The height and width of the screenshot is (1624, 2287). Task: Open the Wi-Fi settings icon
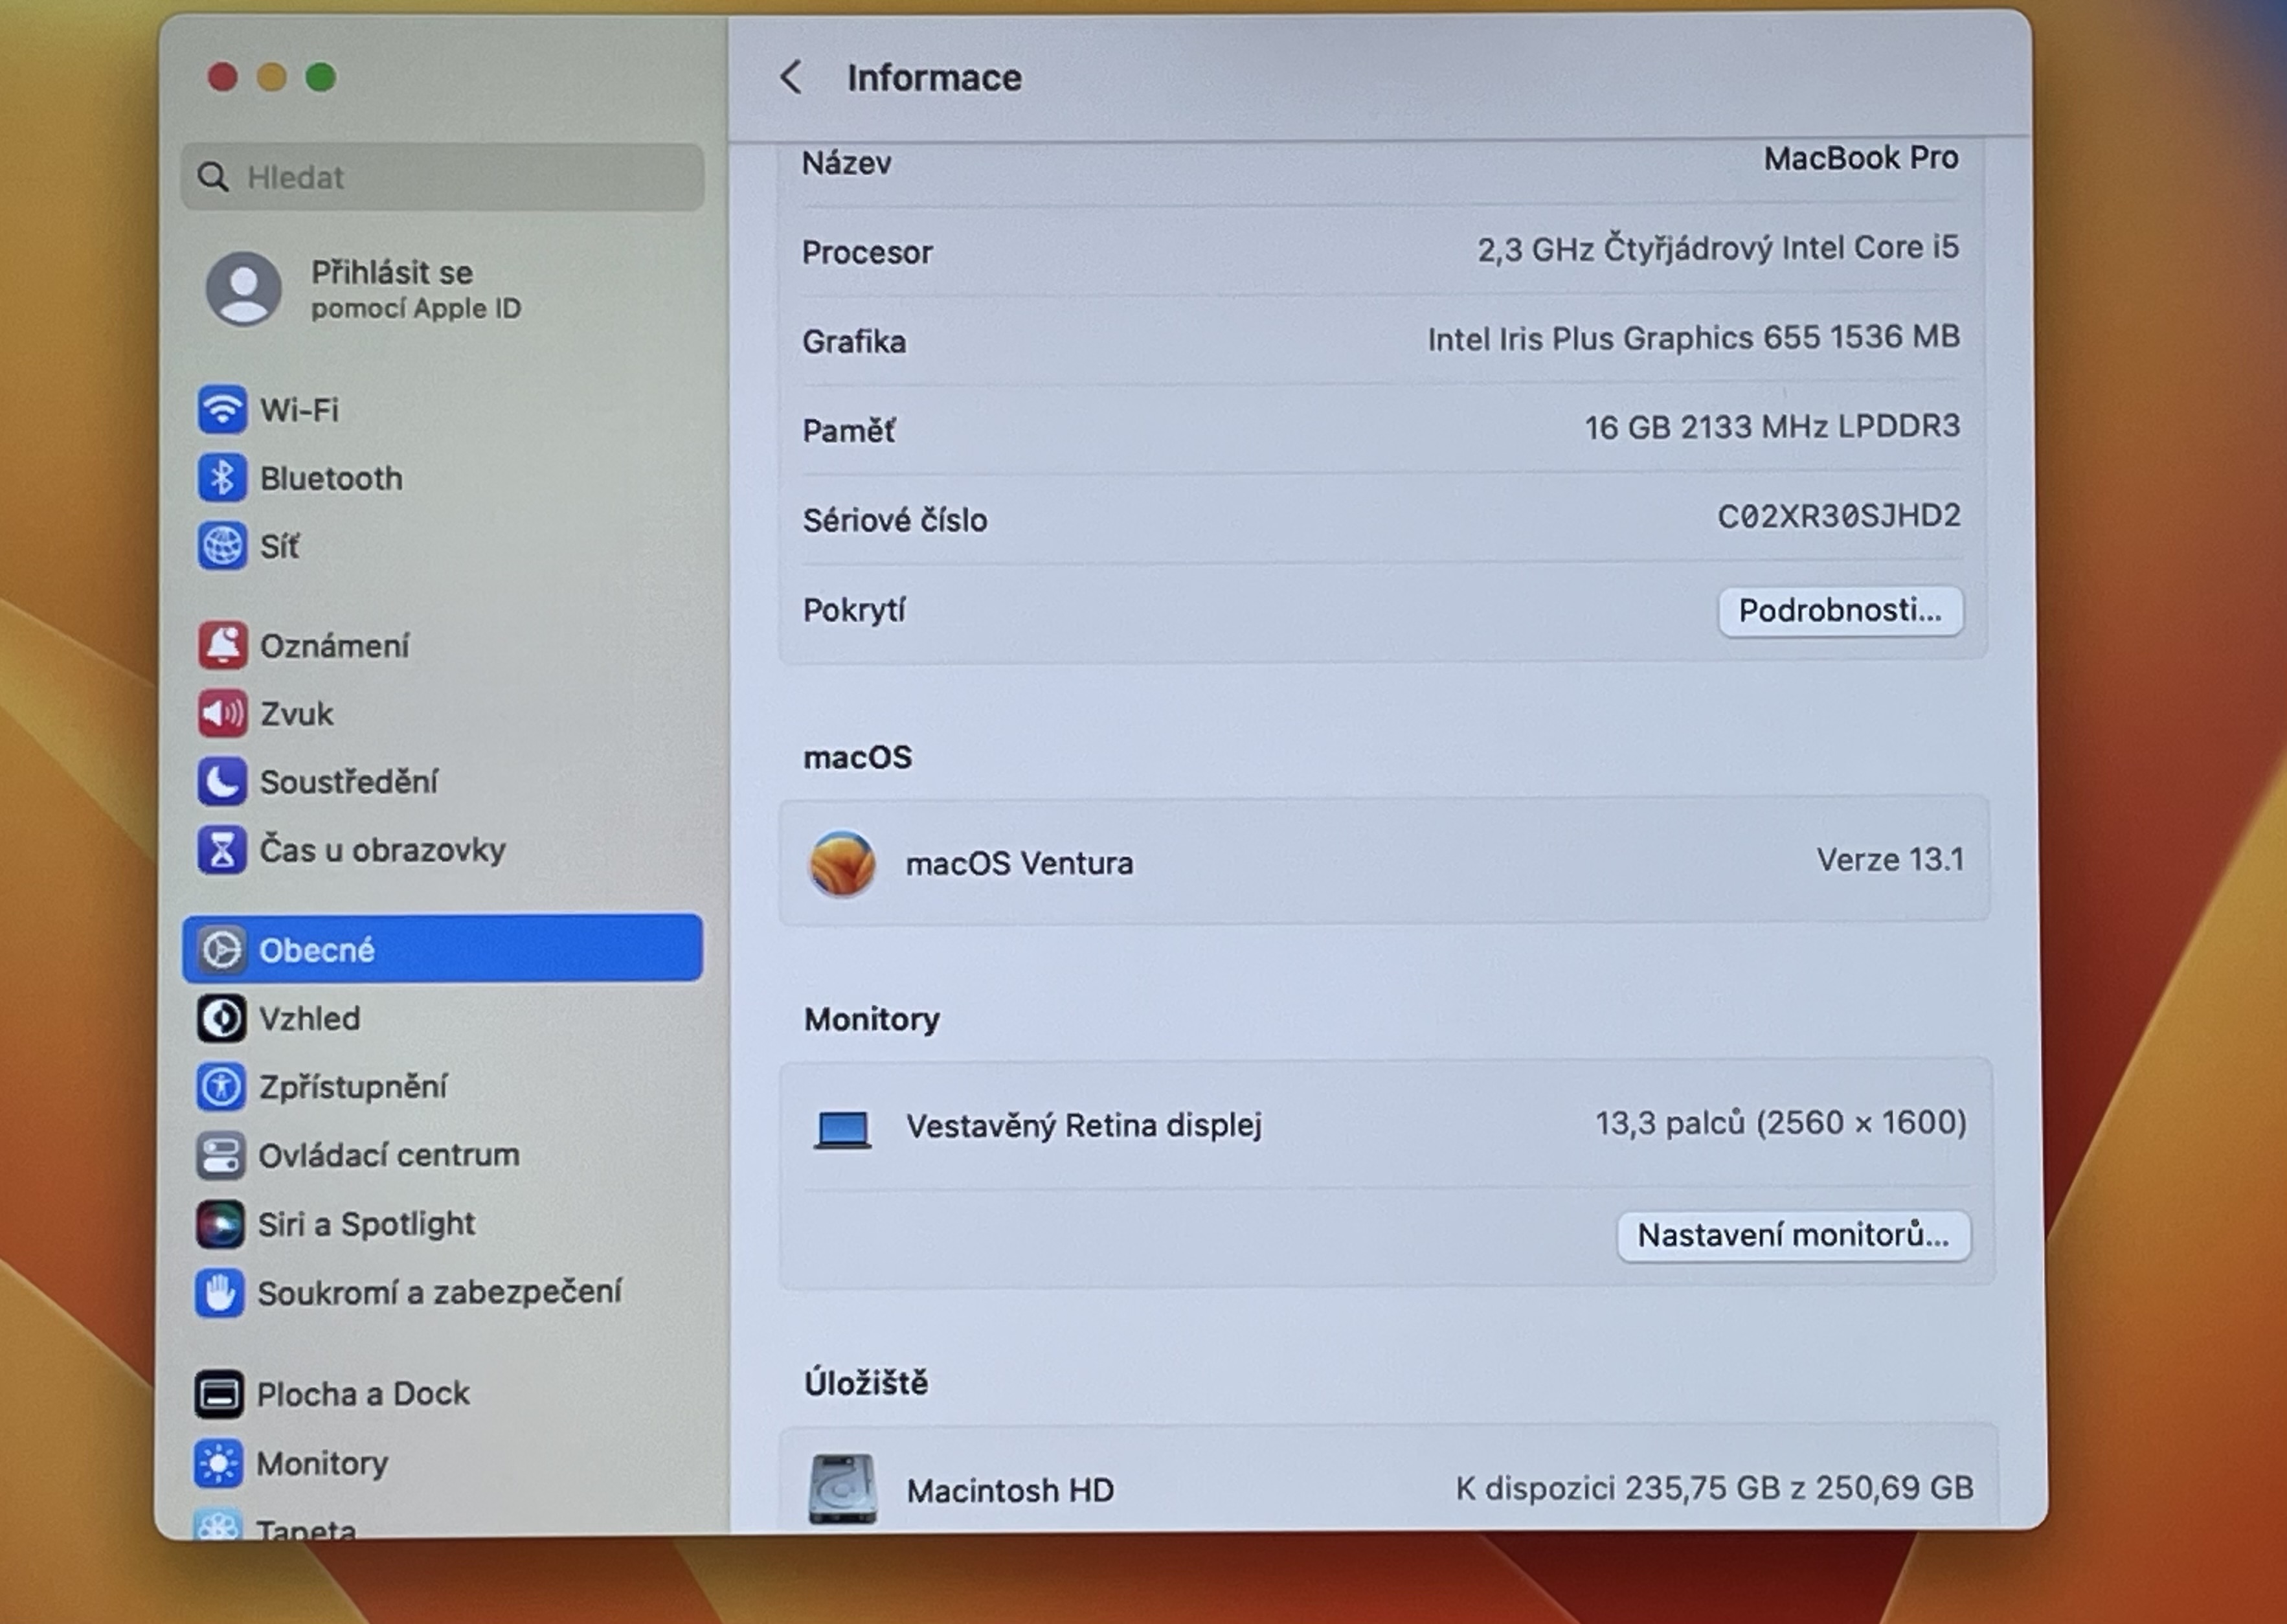pyautogui.click(x=221, y=410)
